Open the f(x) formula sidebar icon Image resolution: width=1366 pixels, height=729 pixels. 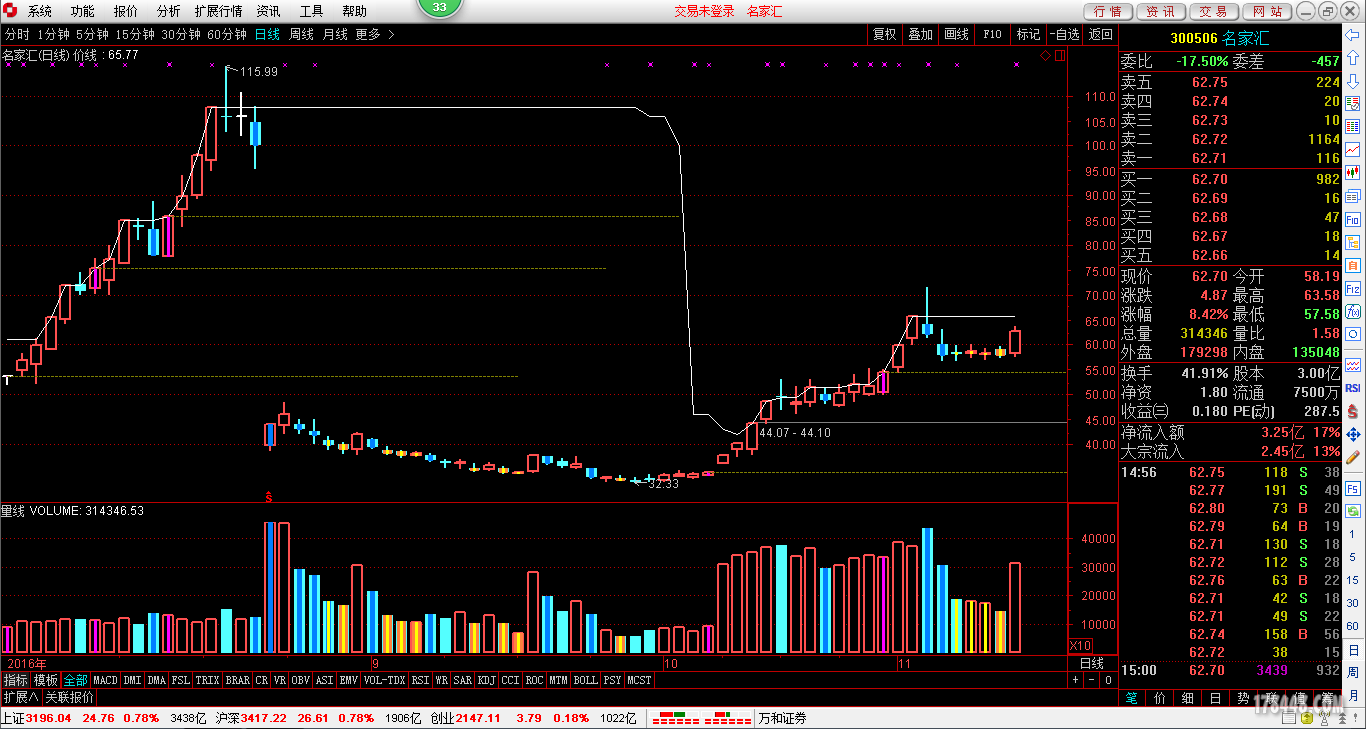1353,311
